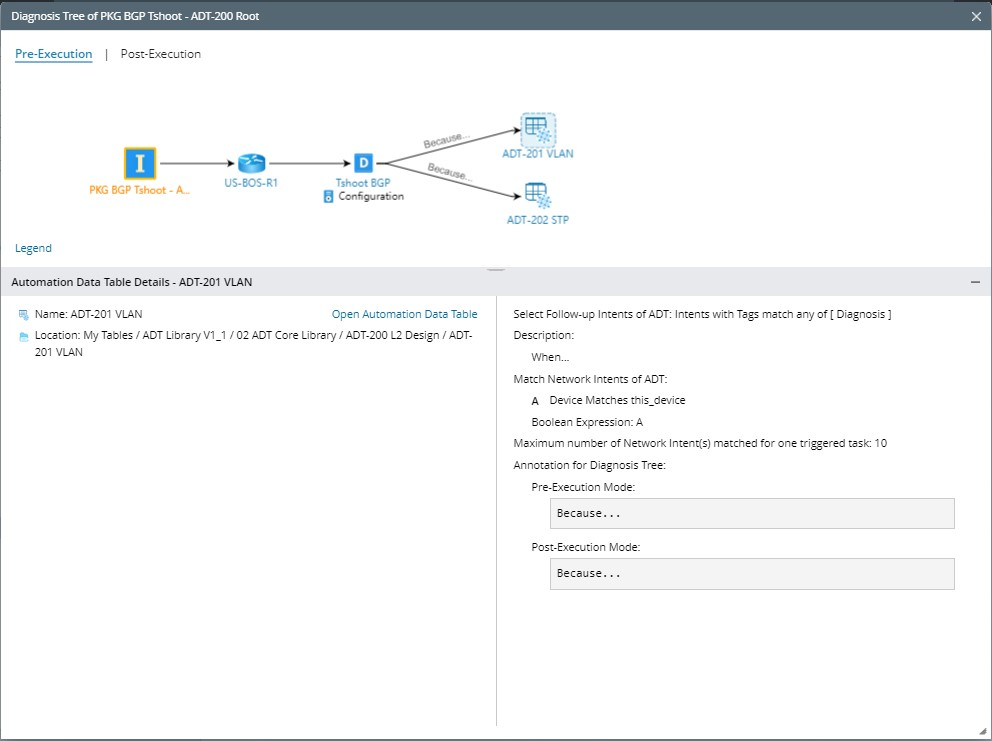Select the ADT-201 VLAN table node icon
The height and width of the screenshot is (741, 992).
[537, 129]
